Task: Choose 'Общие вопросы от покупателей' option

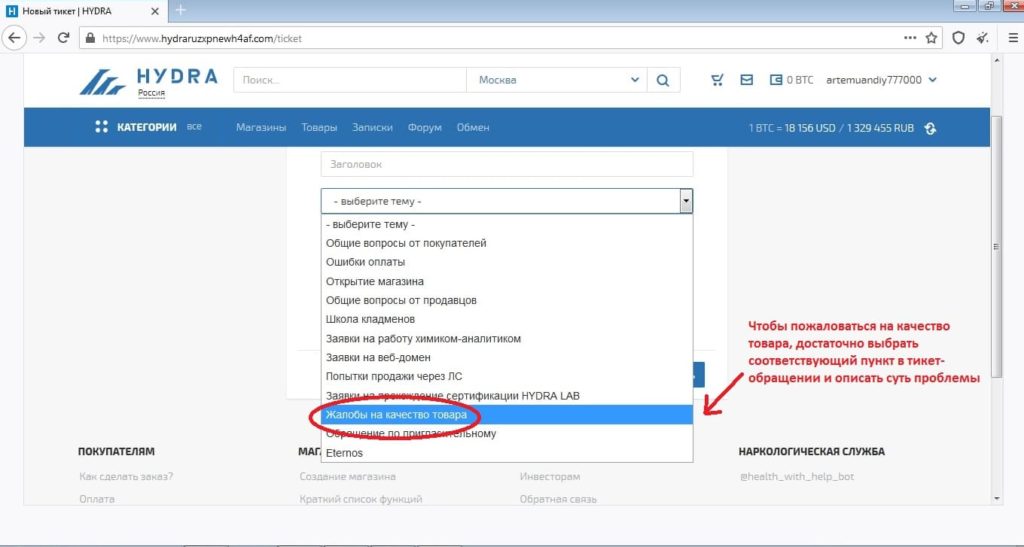Action: click(x=405, y=243)
